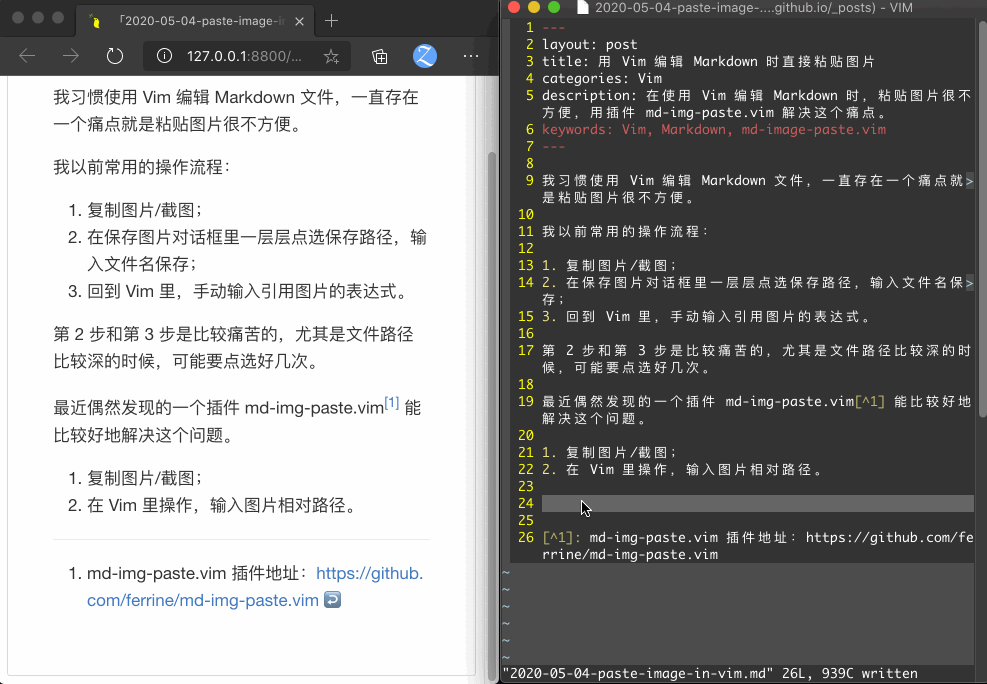Click the browser list item '3. 回到 Vim 里'
Viewport: 987px width, 684px height.
click(239, 291)
